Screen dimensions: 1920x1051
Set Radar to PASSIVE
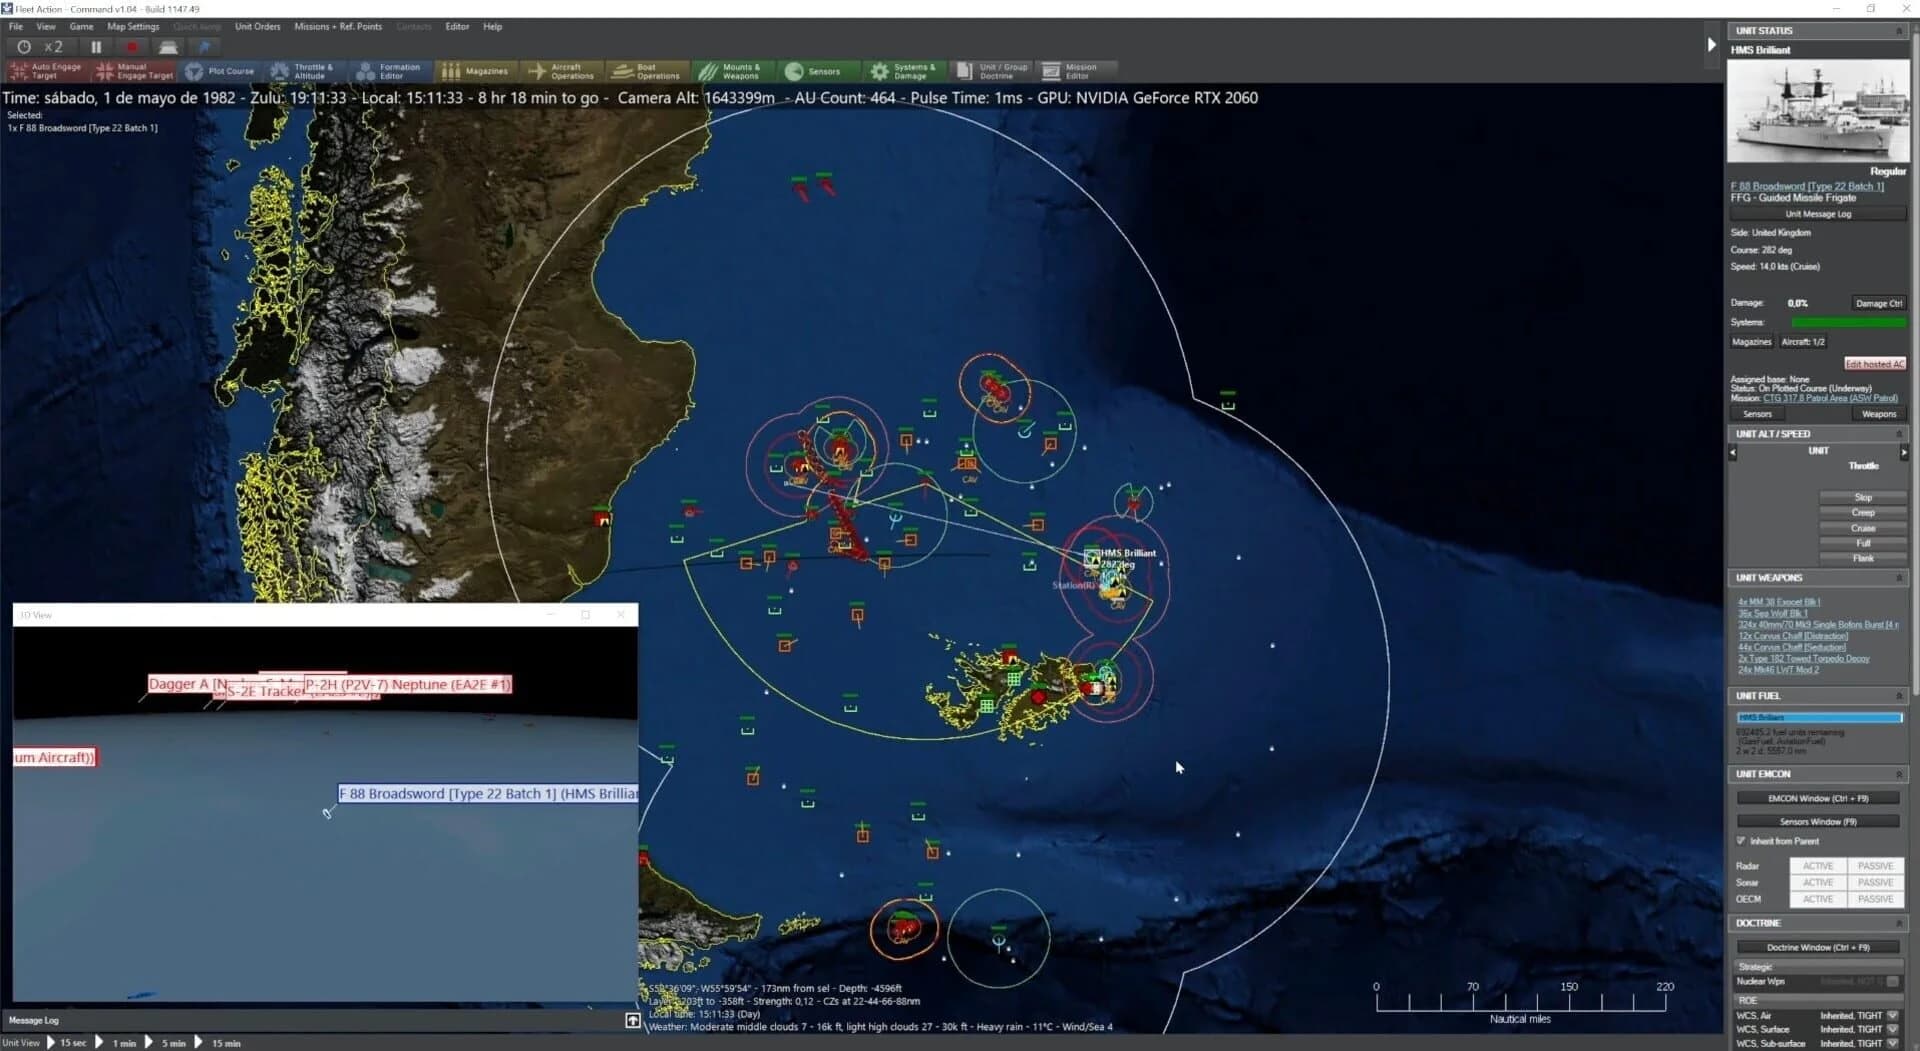[x=1875, y=866]
